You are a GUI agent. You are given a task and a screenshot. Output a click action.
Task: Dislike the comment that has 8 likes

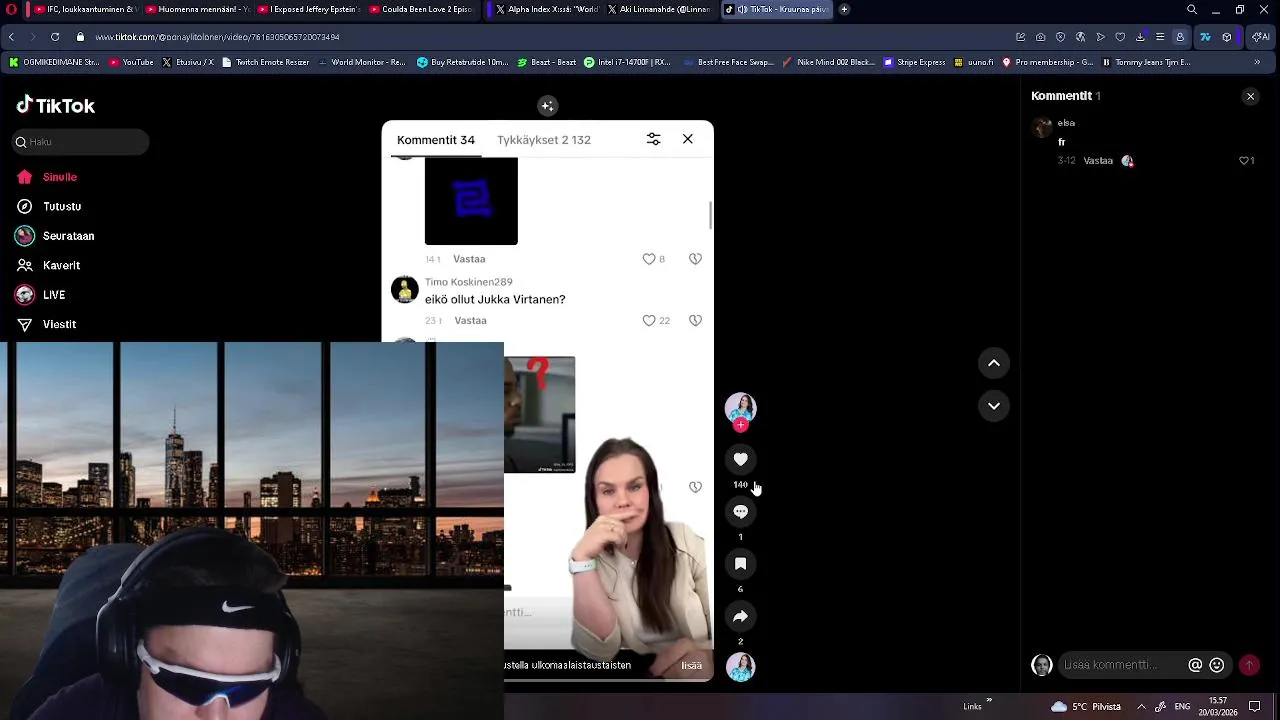pyautogui.click(x=695, y=259)
